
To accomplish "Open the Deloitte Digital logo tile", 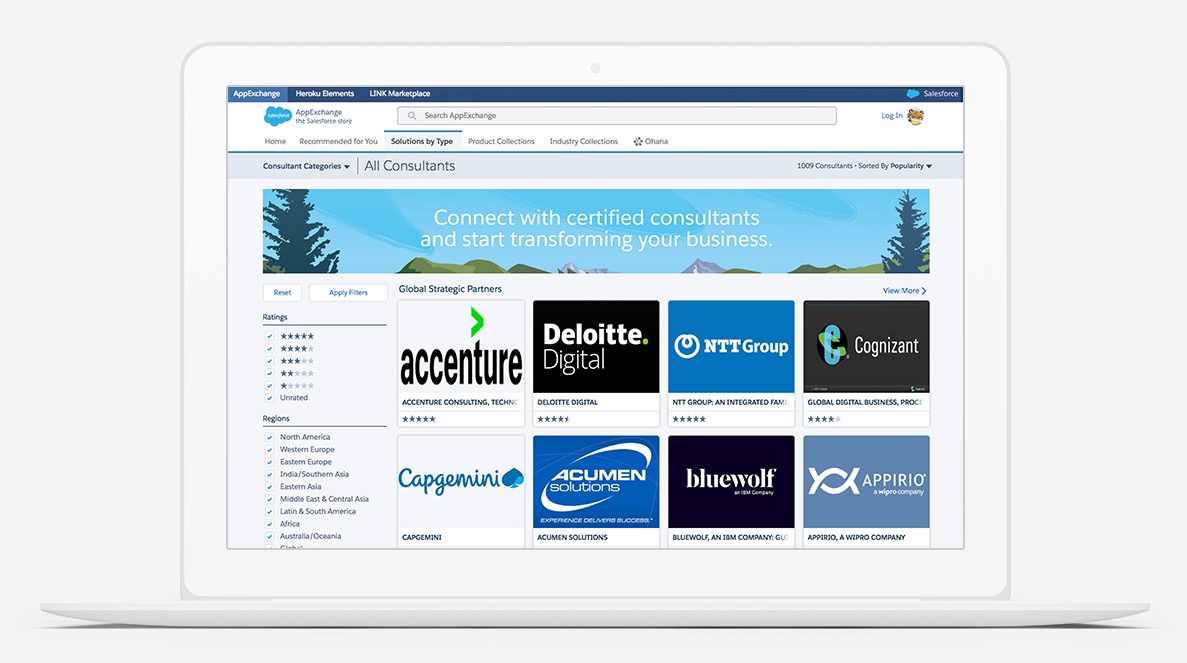I will [596, 347].
